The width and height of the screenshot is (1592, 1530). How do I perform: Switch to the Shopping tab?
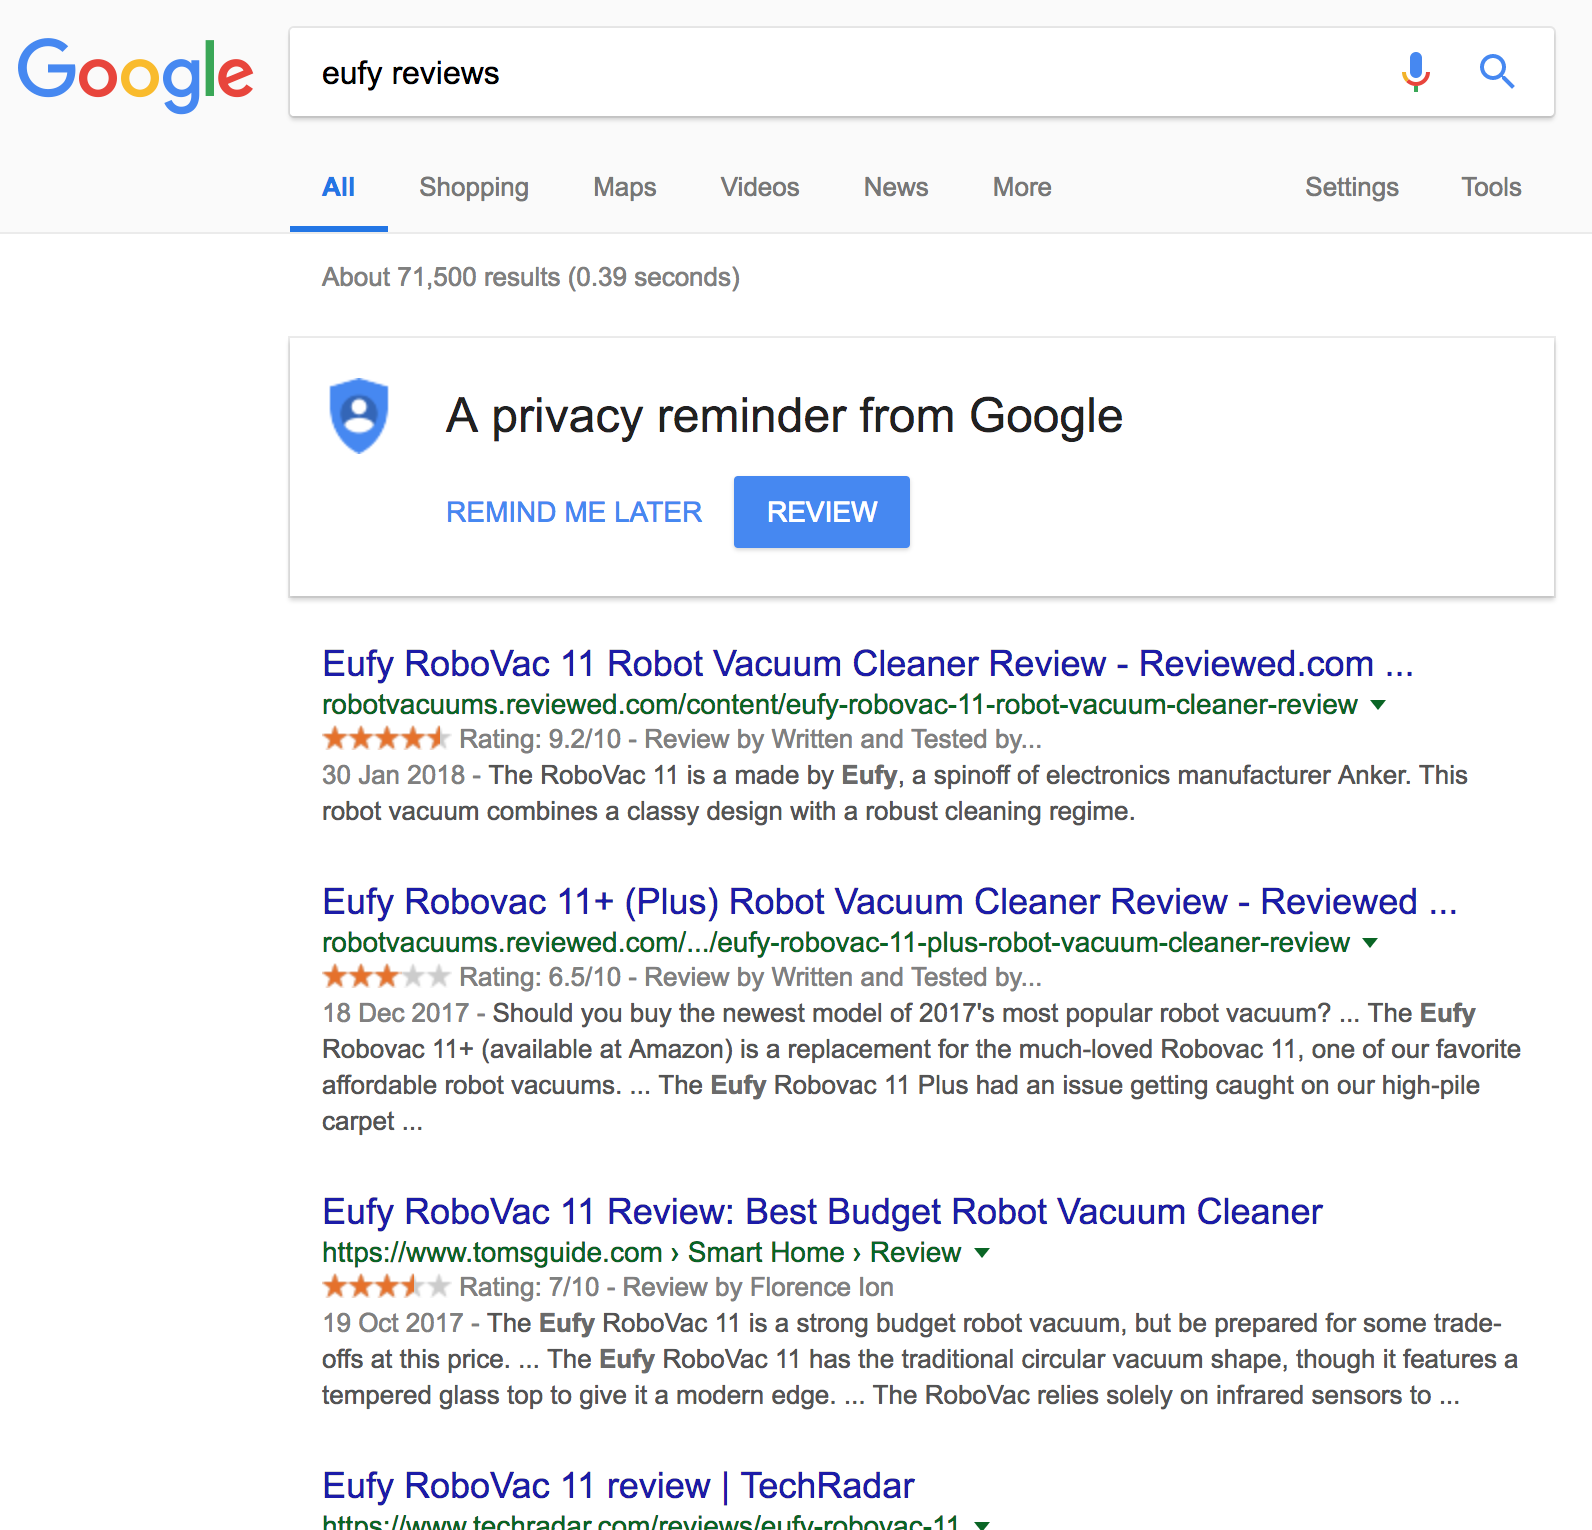[474, 187]
